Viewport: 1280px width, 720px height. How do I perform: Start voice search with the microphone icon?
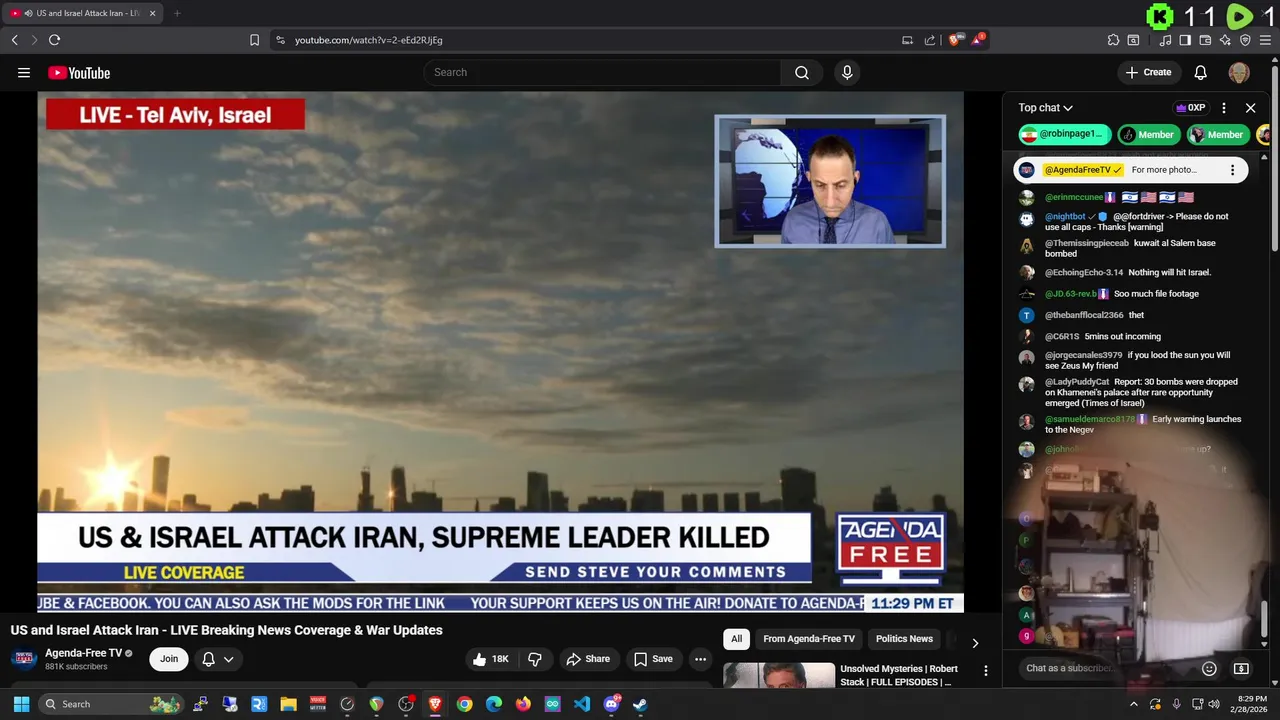847,72
